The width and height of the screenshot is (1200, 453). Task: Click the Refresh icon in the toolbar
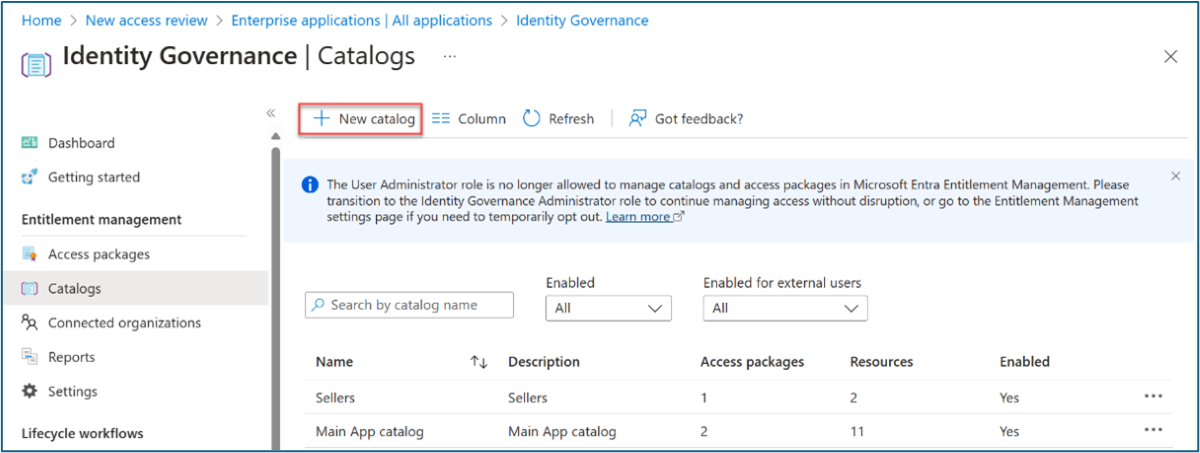coord(532,118)
